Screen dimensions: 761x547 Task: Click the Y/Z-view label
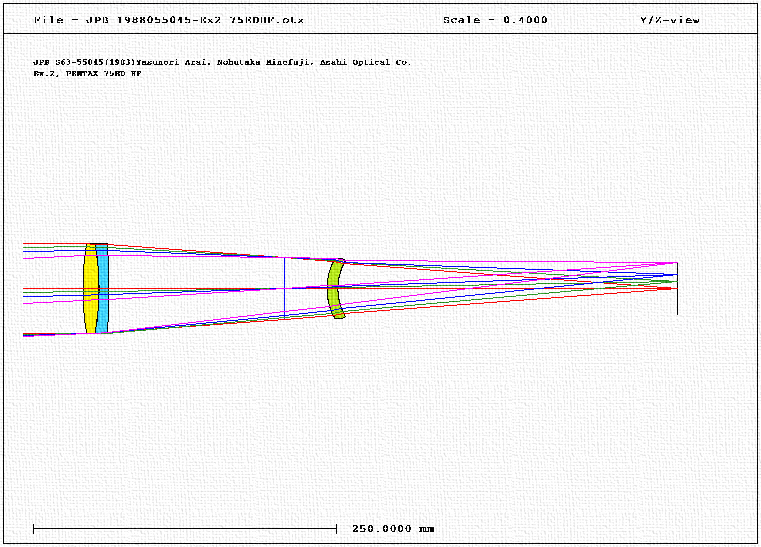pos(670,20)
